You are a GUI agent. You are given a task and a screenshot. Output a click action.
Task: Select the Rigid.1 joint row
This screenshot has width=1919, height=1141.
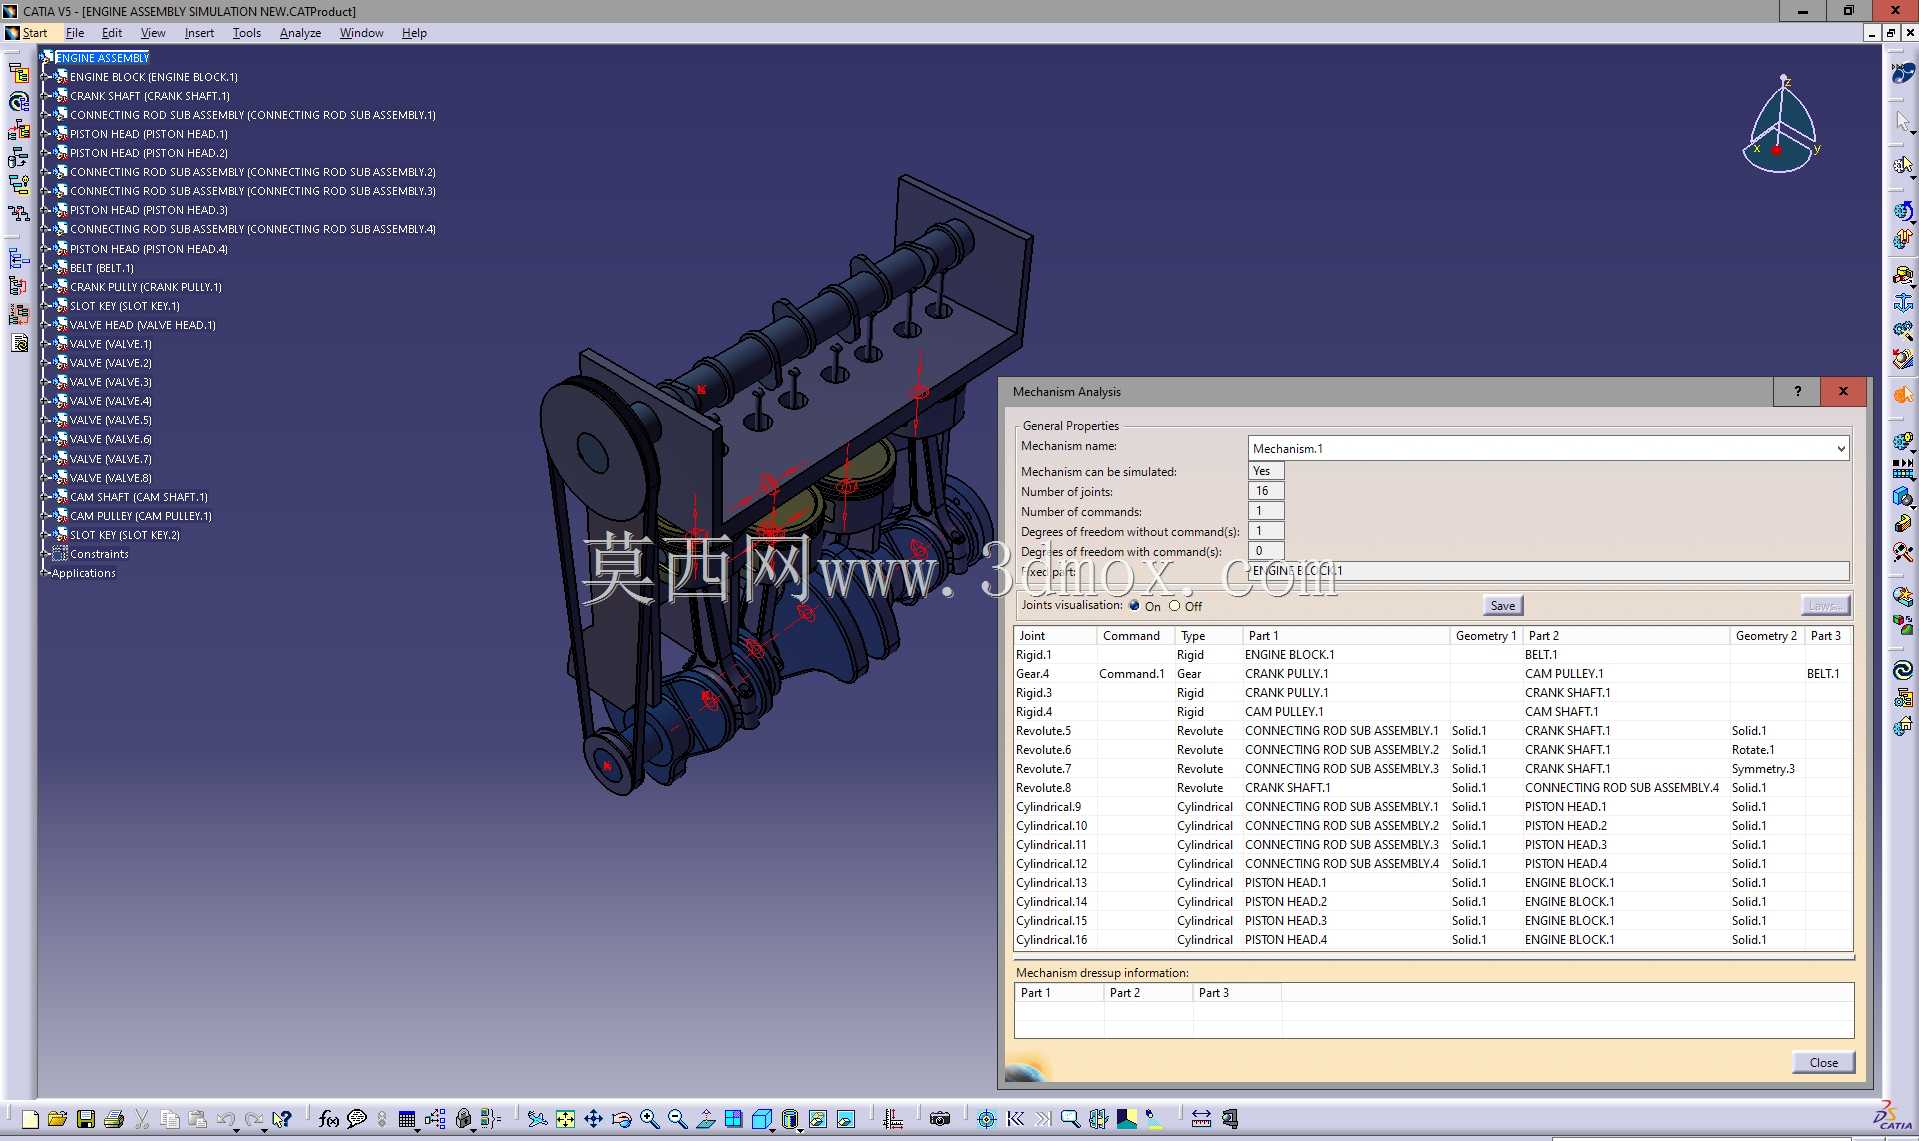1433,655
